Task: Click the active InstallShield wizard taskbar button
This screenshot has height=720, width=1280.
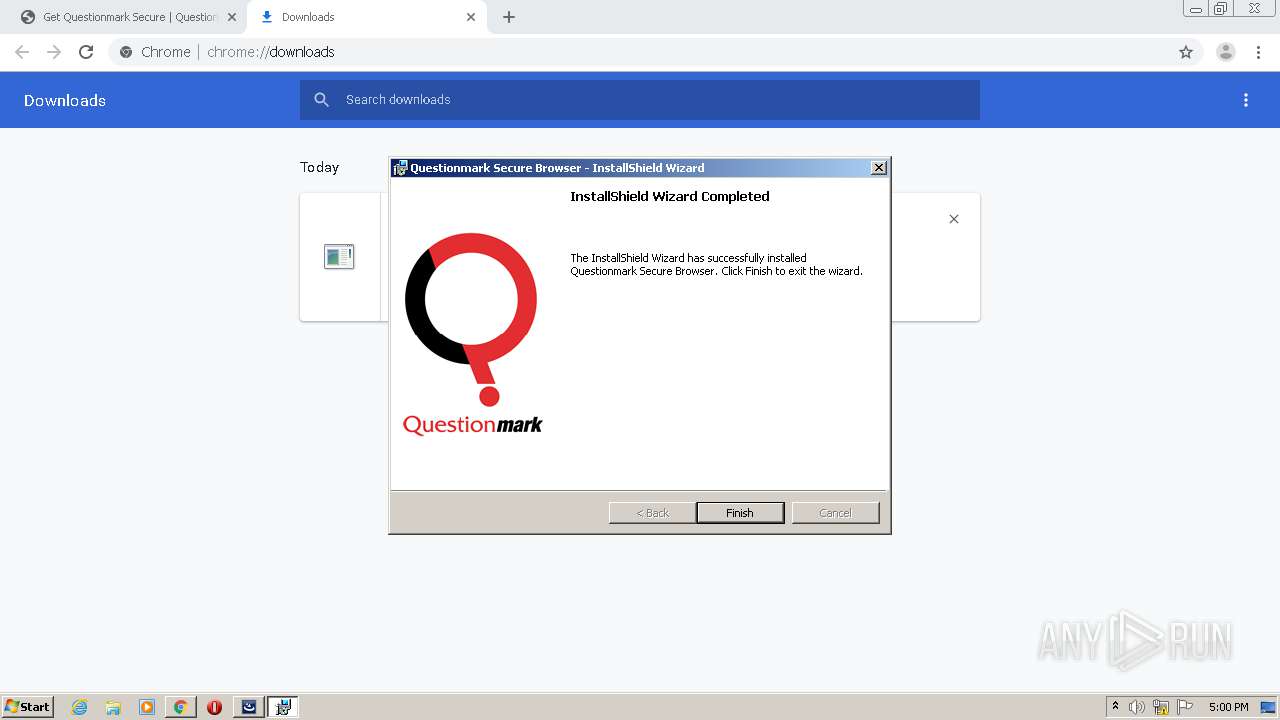Action: coord(283,707)
